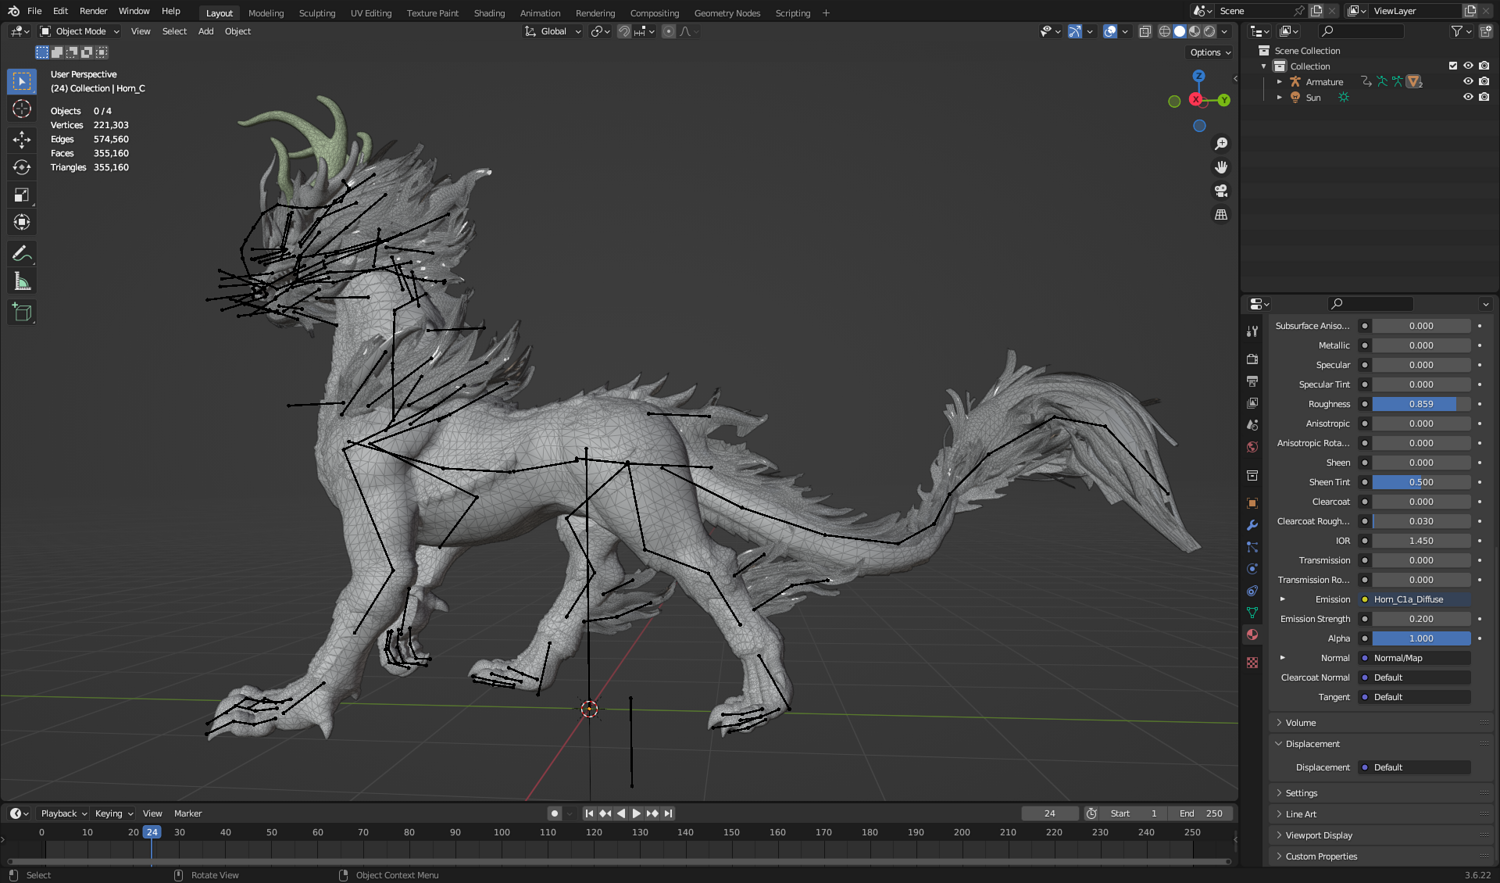Screen dimensions: 1500x883
Task: Switch perspective/orthographic with the grid icon
Action: (1221, 215)
